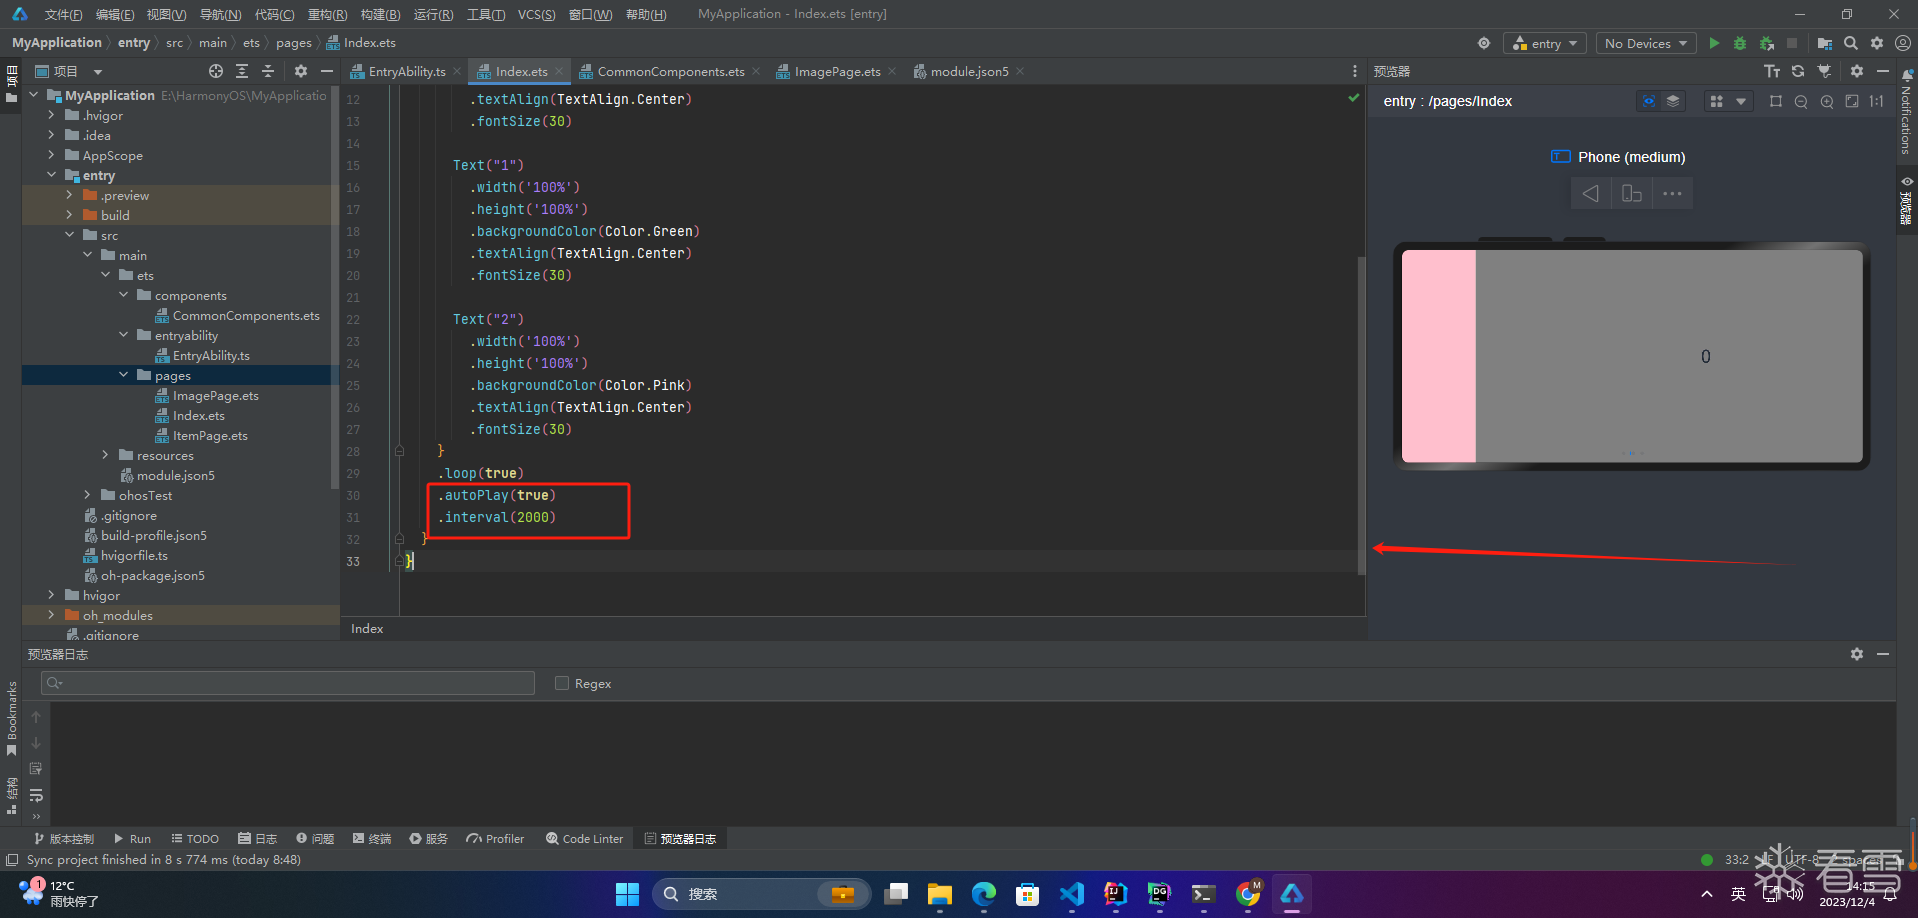Collapse all in Project panel
The width and height of the screenshot is (1918, 918).
pyautogui.click(x=268, y=71)
